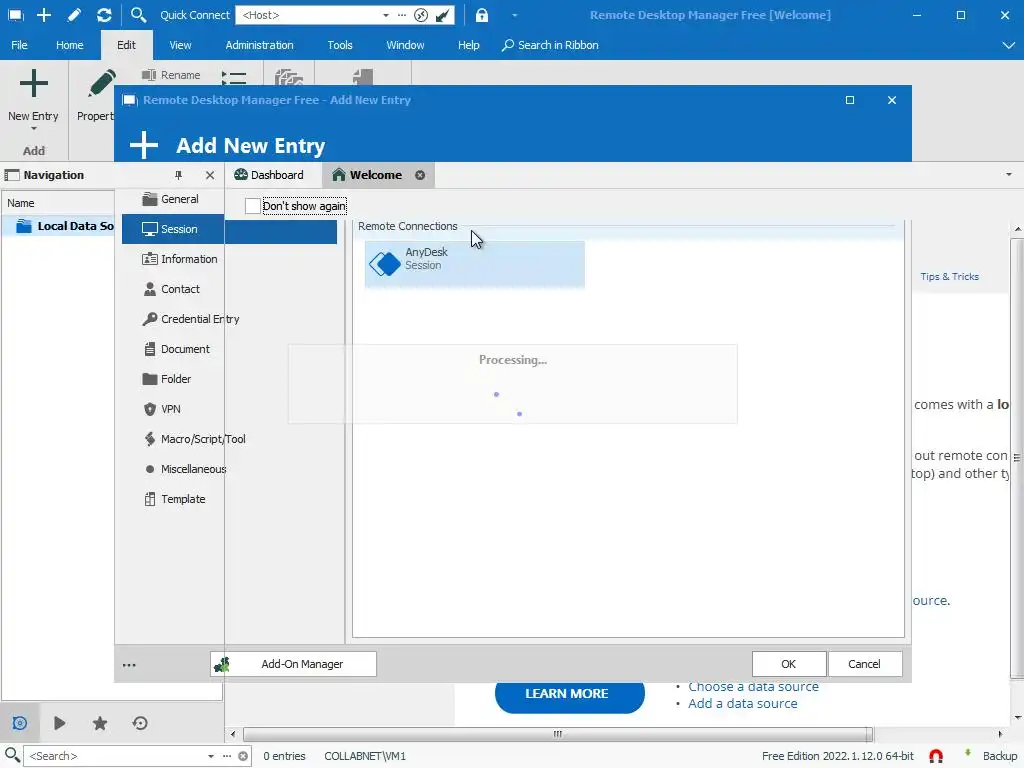Open Administration ribbon tab
Viewport: 1024px width, 768px height.
pyautogui.click(x=259, y=45)
